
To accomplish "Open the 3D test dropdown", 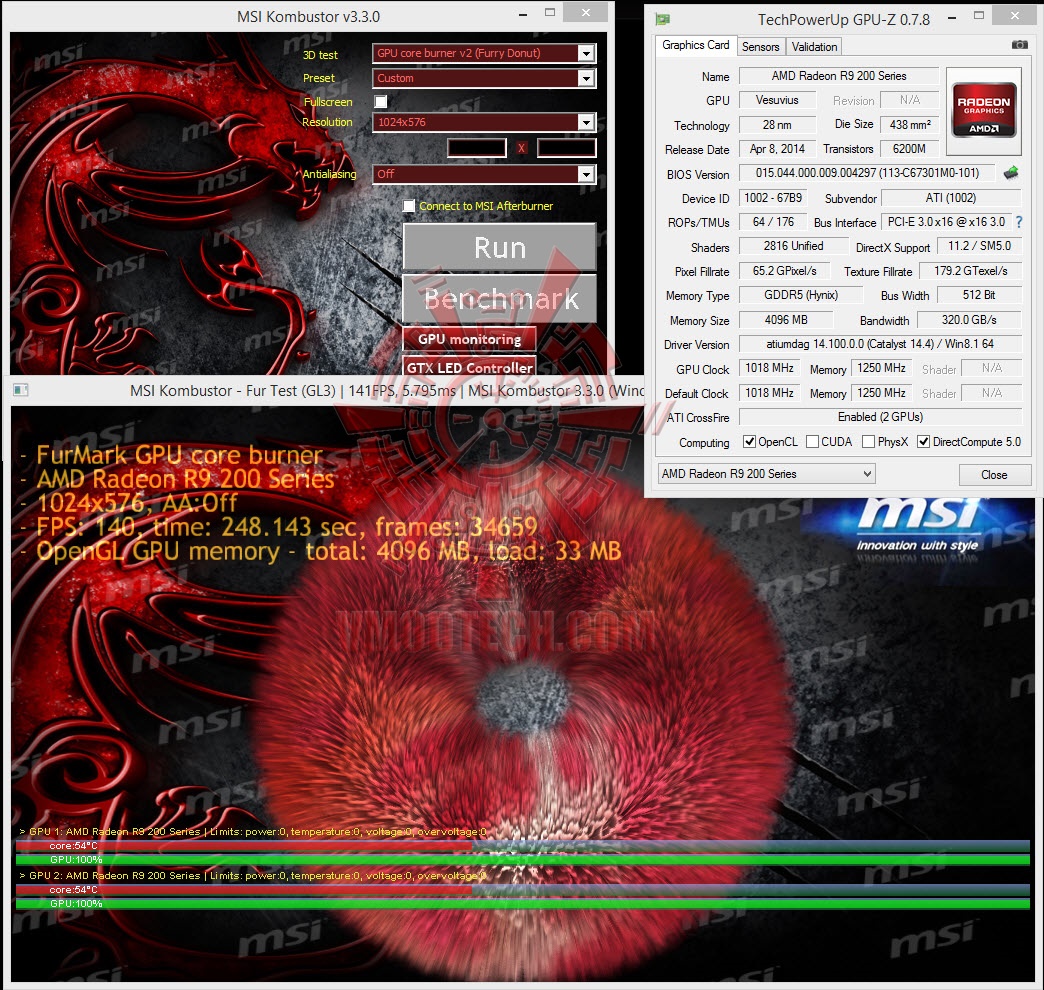I will pos(484,53).
